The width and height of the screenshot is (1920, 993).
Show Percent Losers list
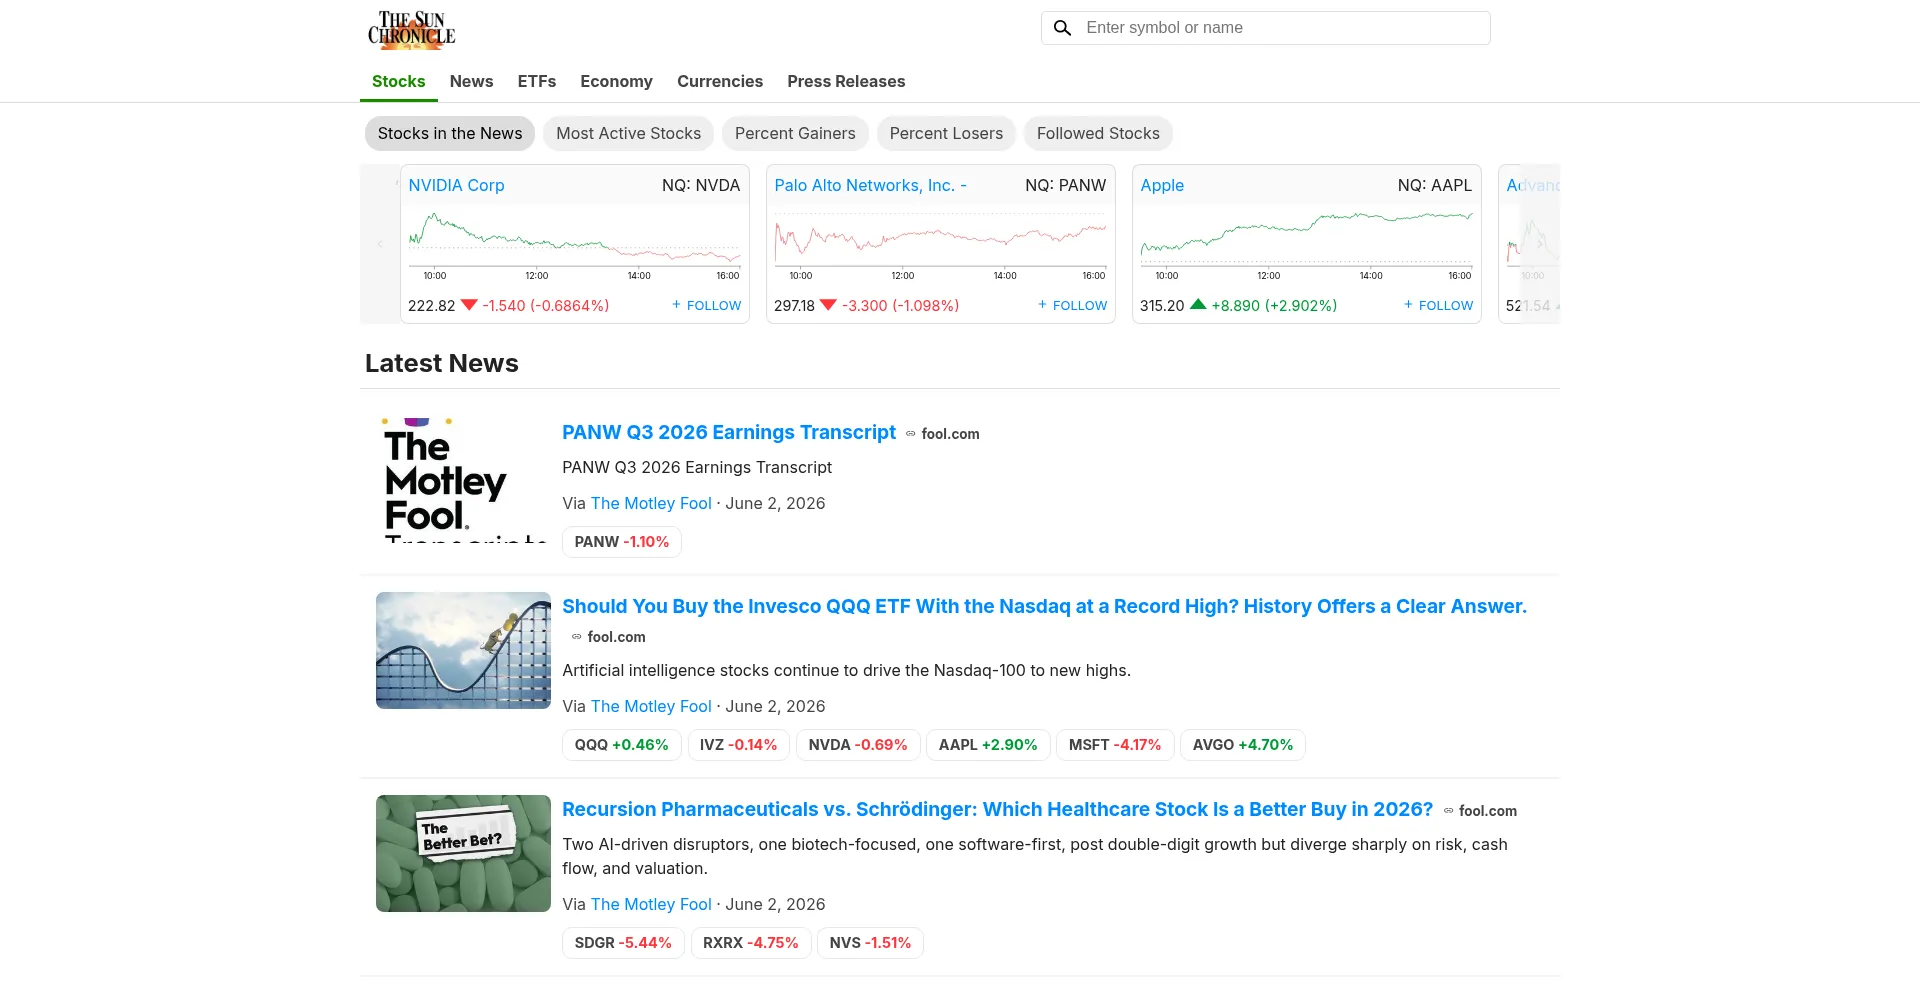[x=946, y=133]
